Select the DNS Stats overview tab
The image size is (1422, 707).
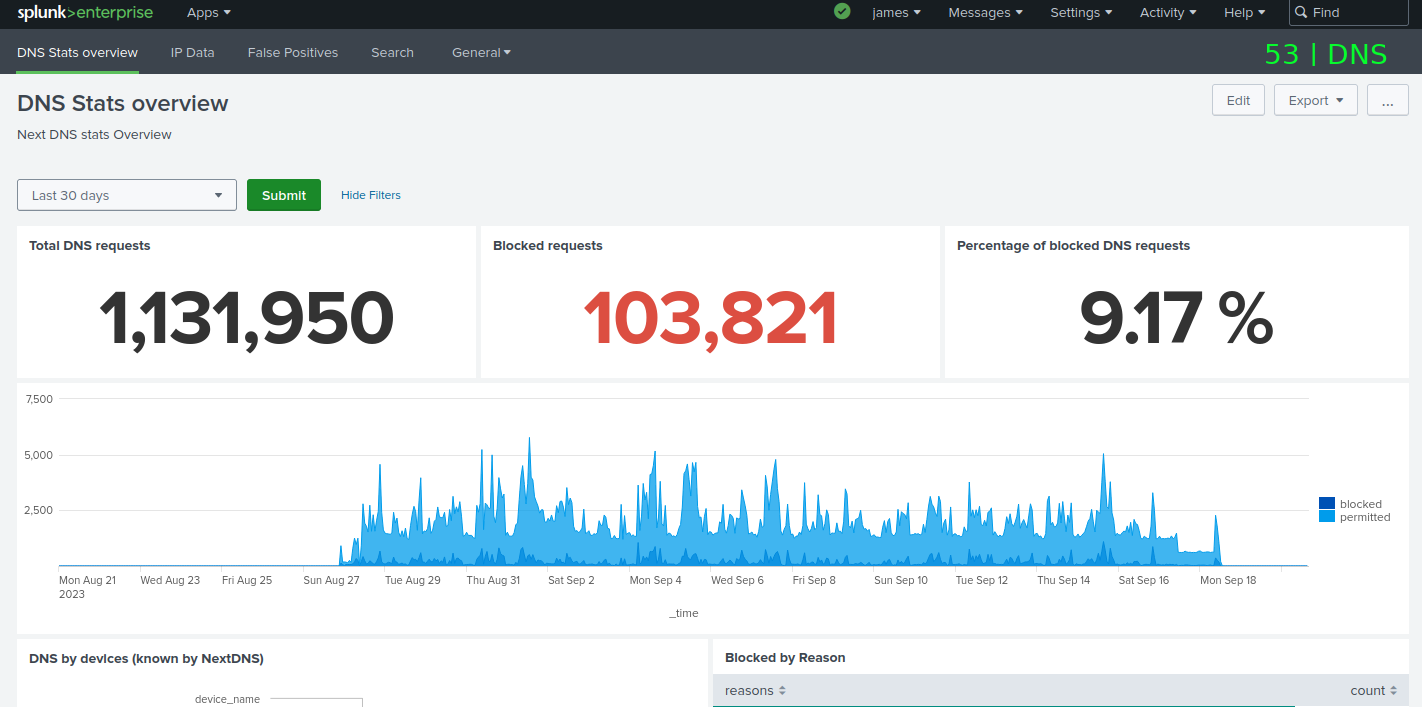78,53
